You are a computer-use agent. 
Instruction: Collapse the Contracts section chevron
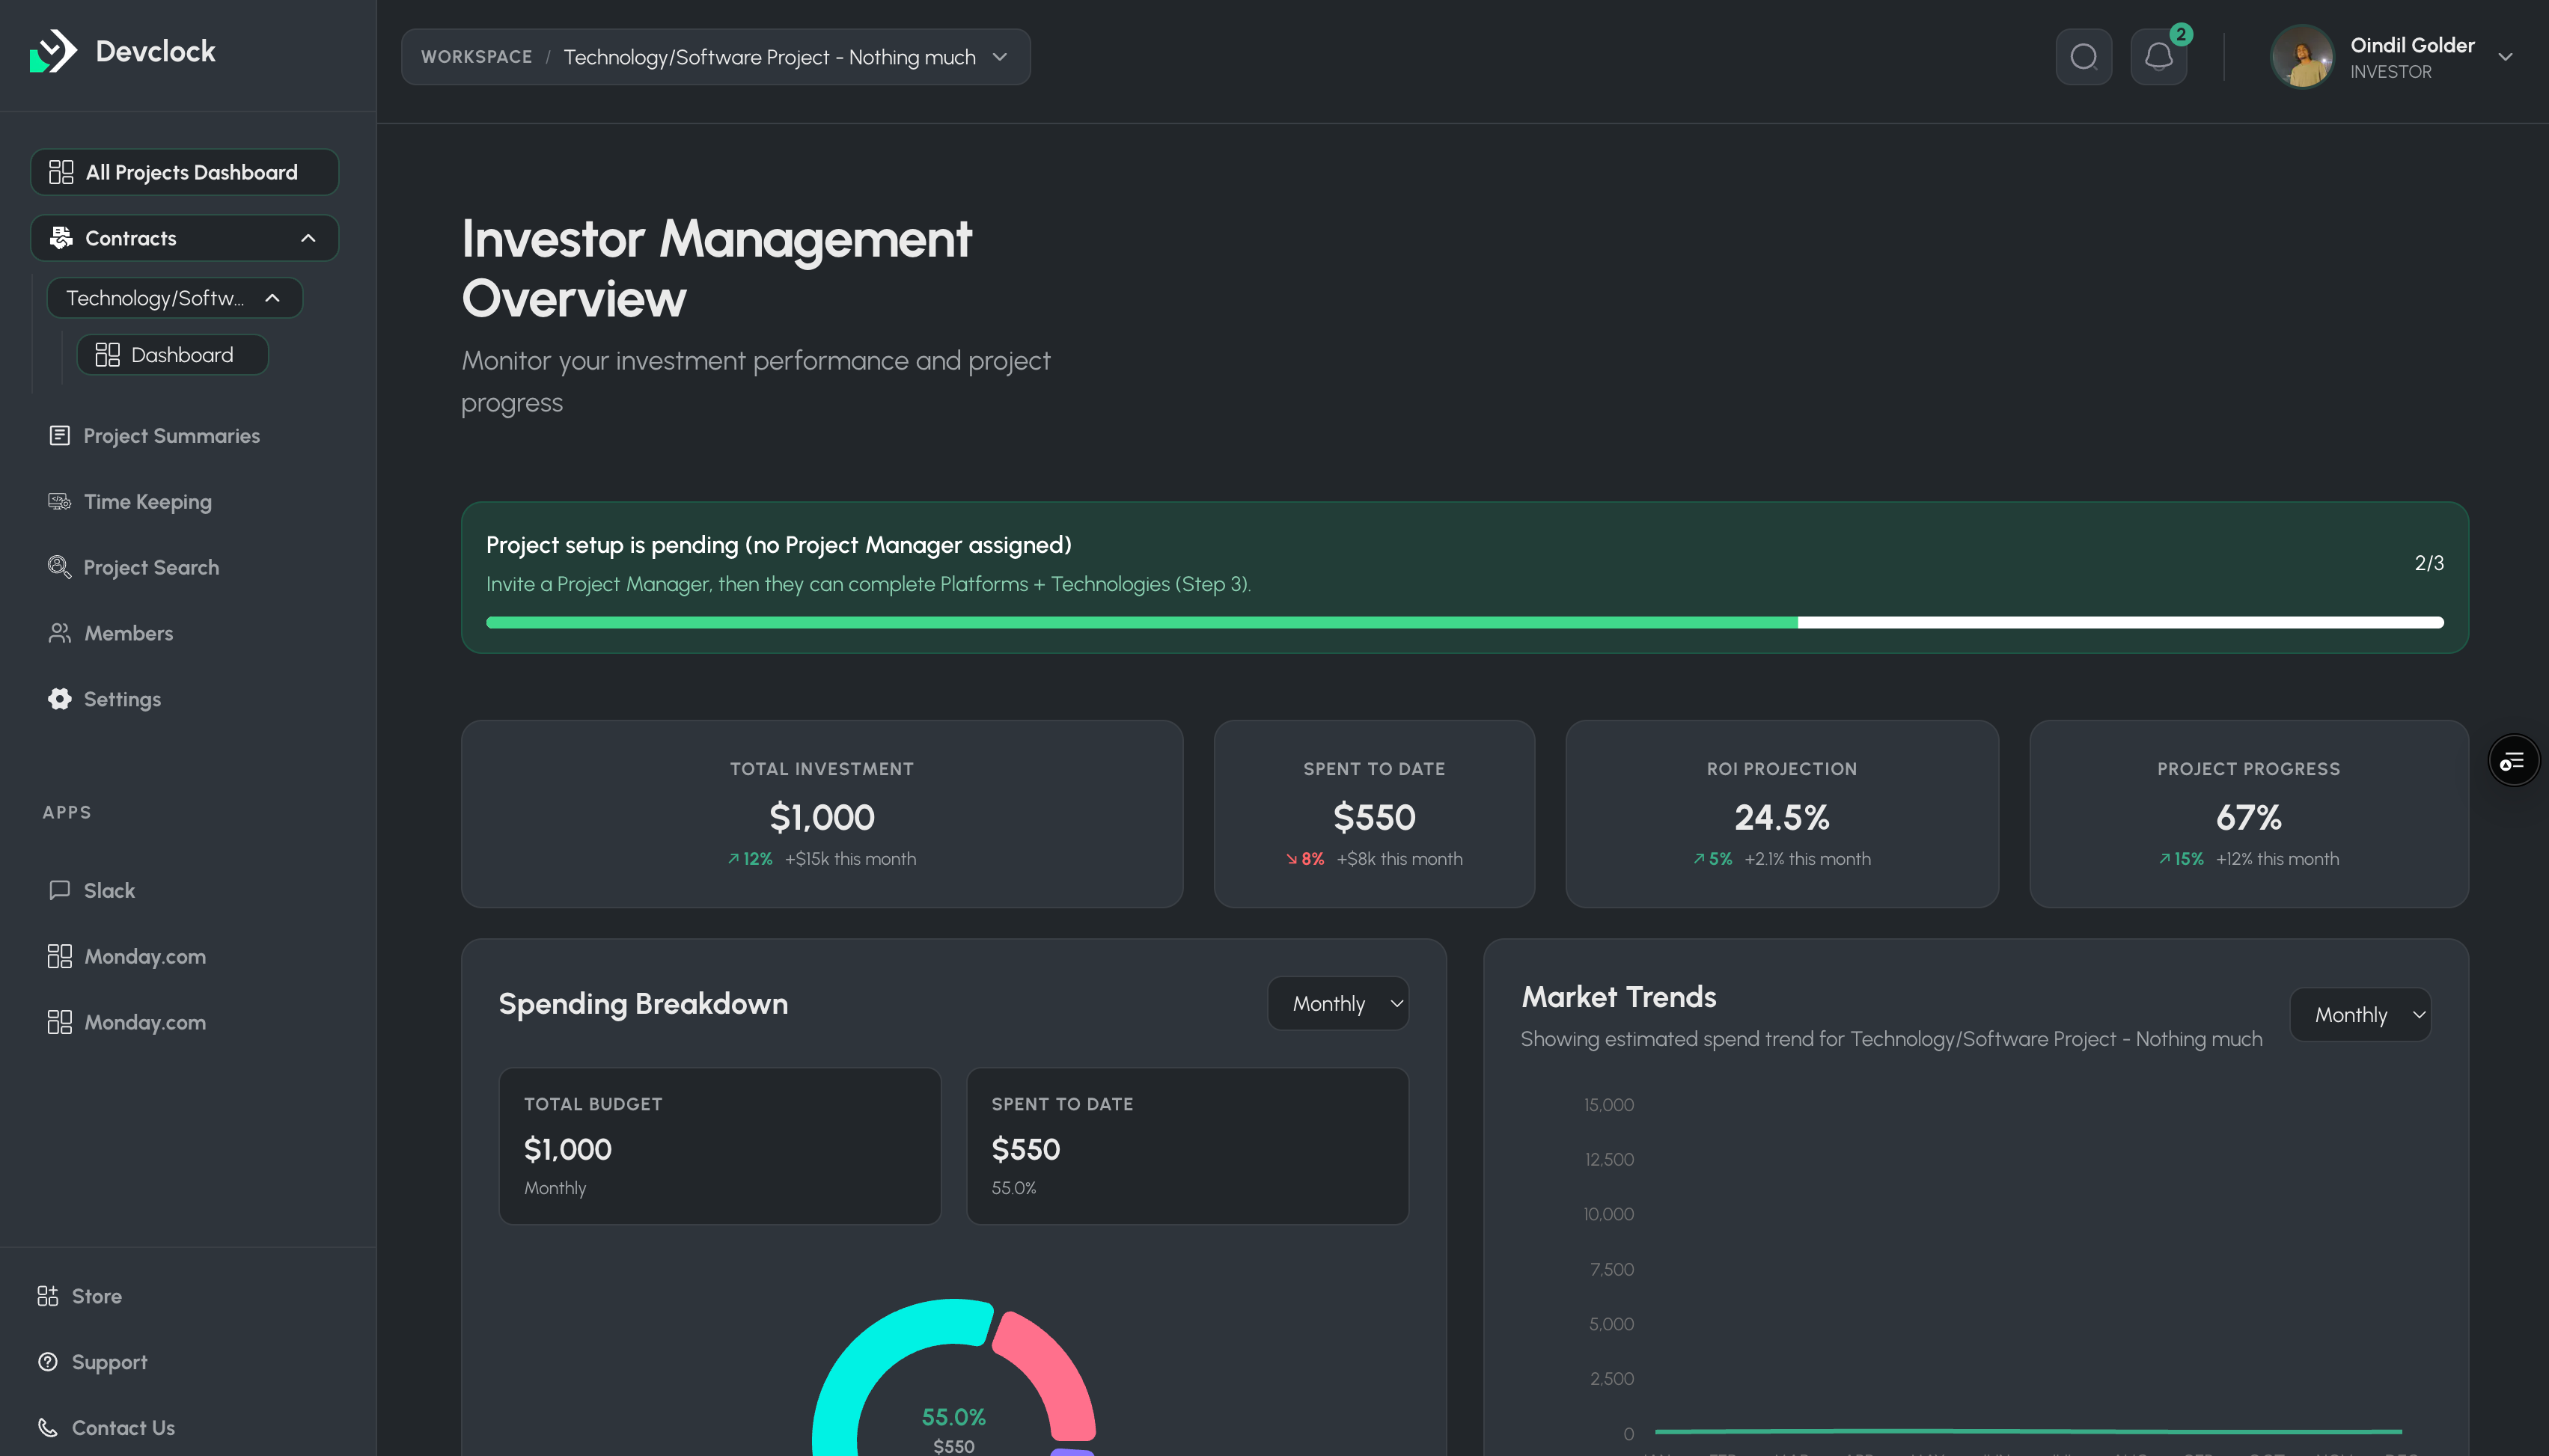[x=308, y=238]
